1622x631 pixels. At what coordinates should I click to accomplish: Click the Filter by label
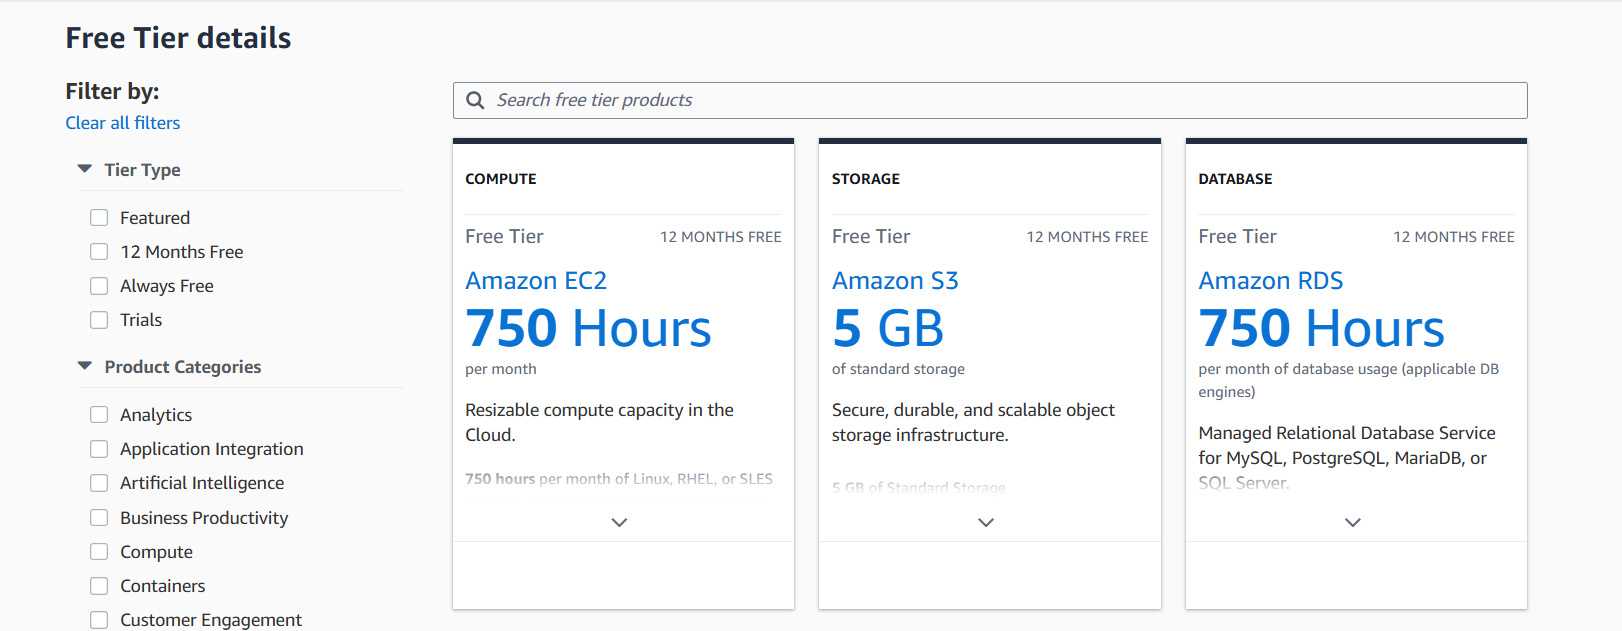coord(113,91)
